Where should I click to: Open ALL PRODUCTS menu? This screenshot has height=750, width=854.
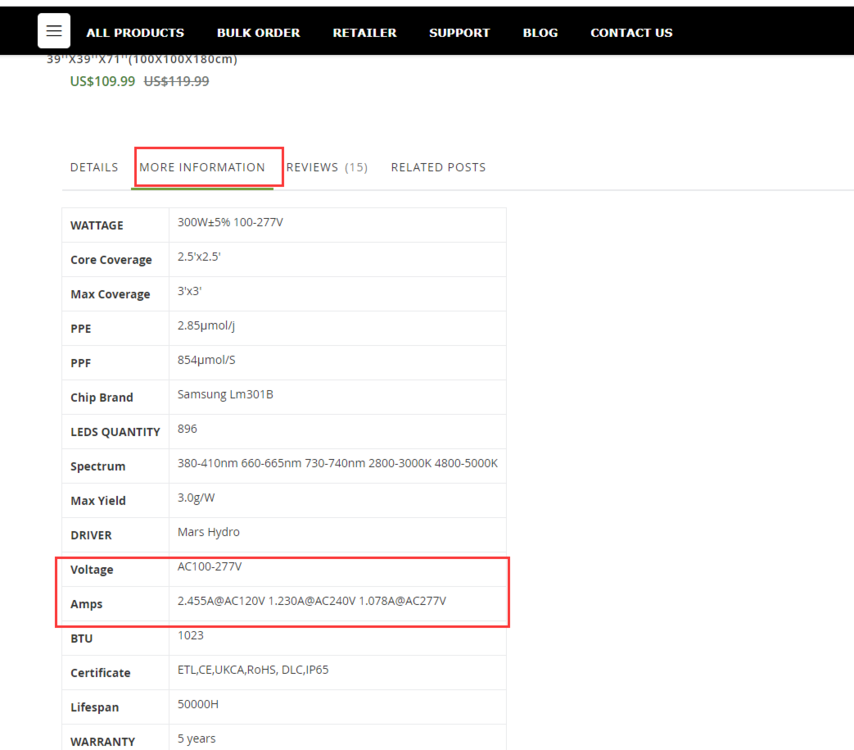[x=135, y=33]
